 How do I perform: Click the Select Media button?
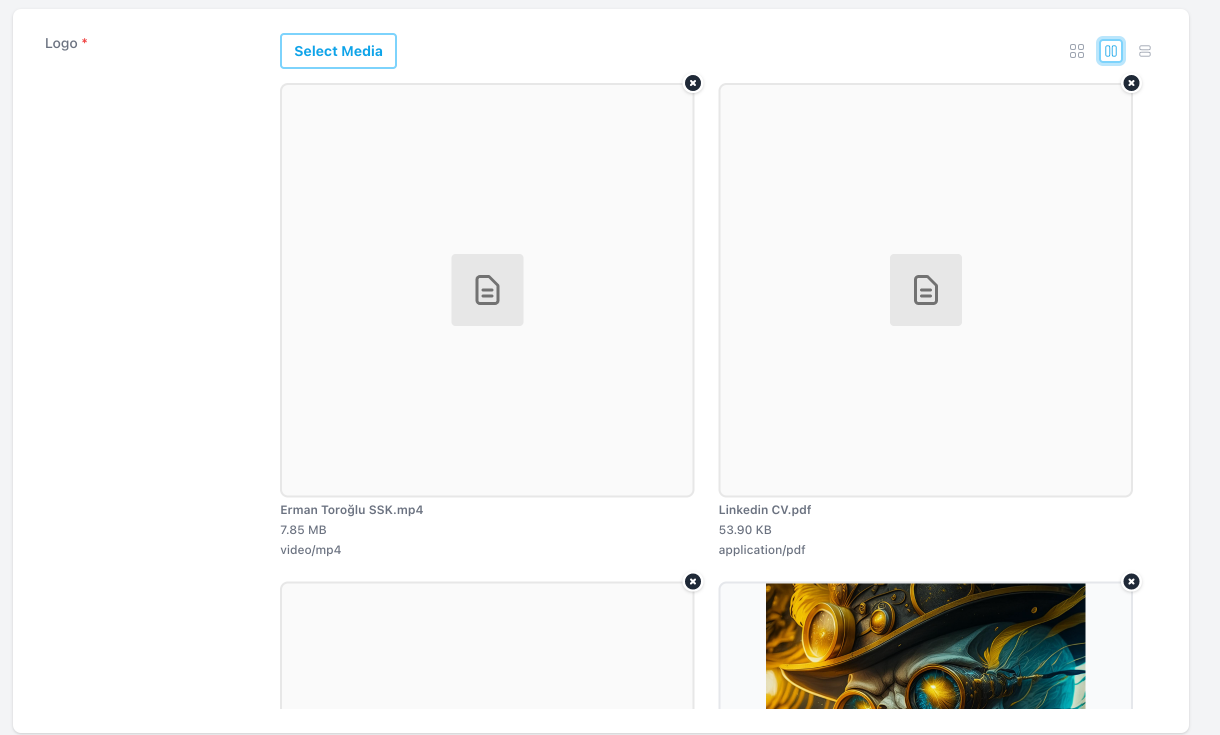tap(338, 51)
